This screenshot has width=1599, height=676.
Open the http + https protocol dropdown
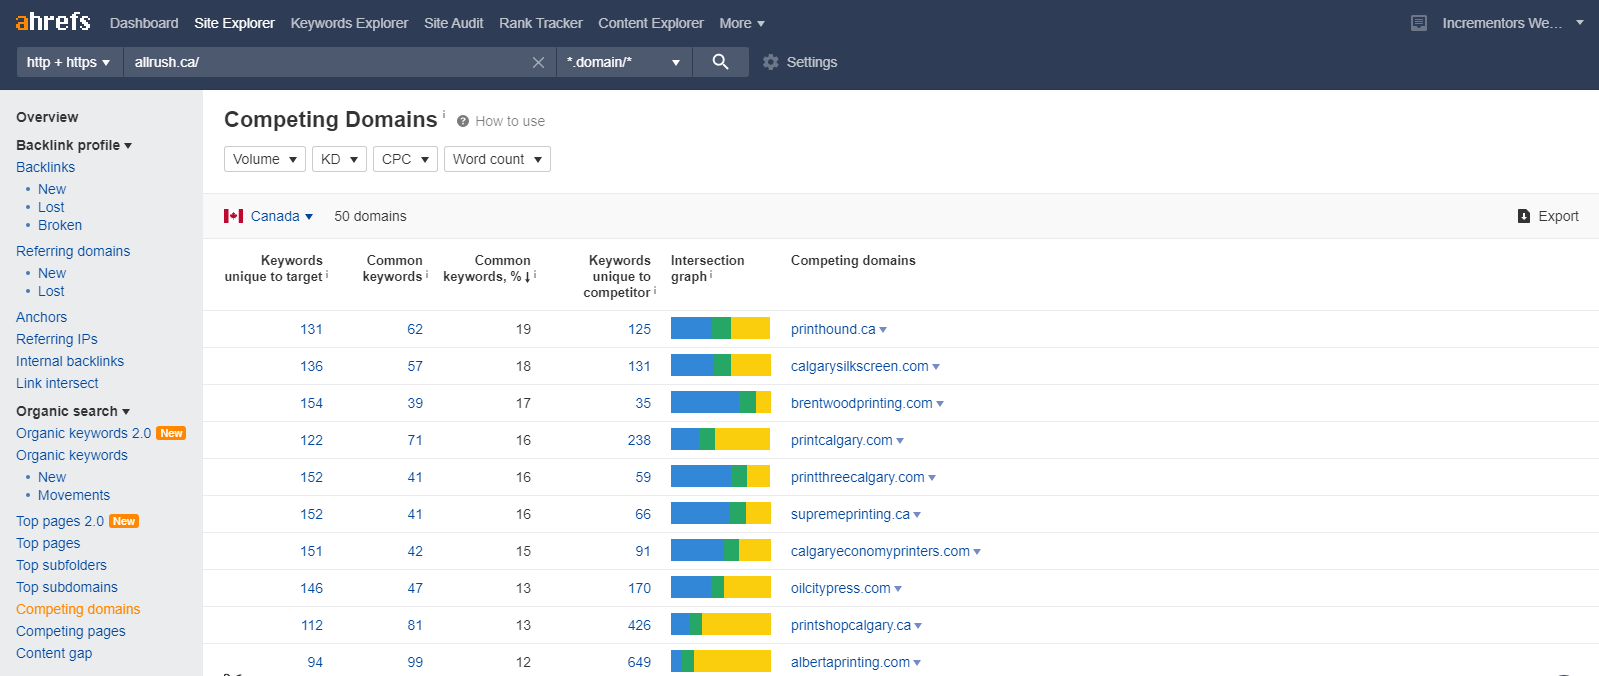coord(69,62)
